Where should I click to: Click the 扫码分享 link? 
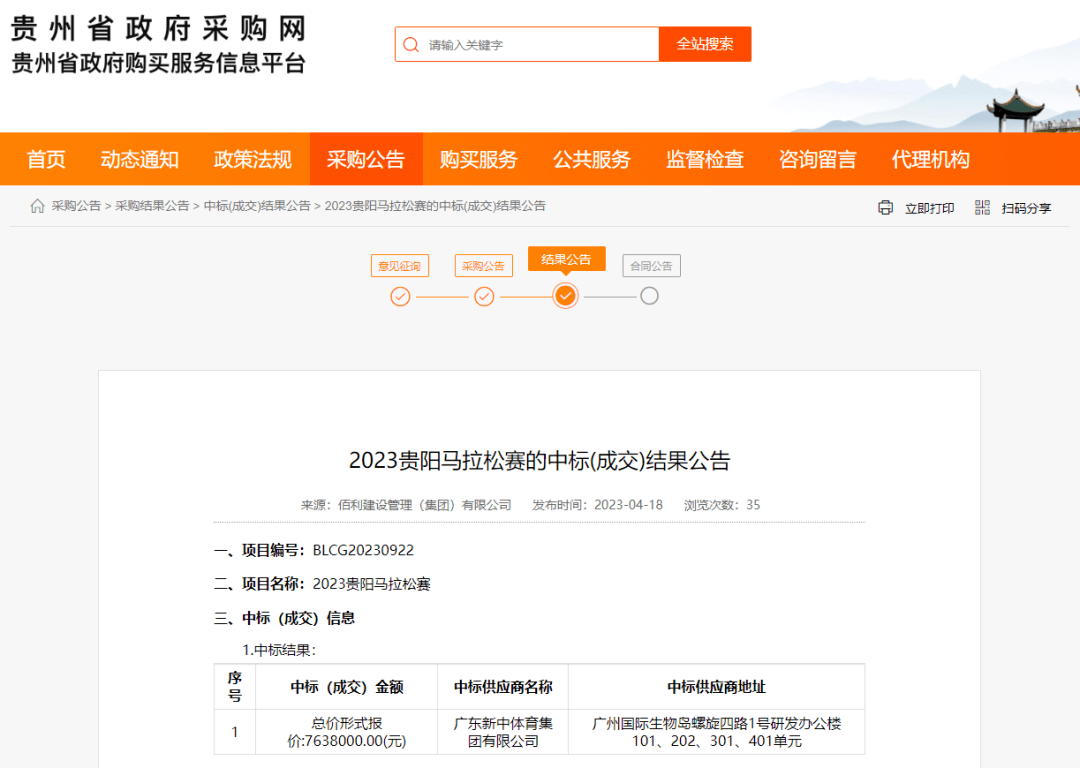[1026, 208]
